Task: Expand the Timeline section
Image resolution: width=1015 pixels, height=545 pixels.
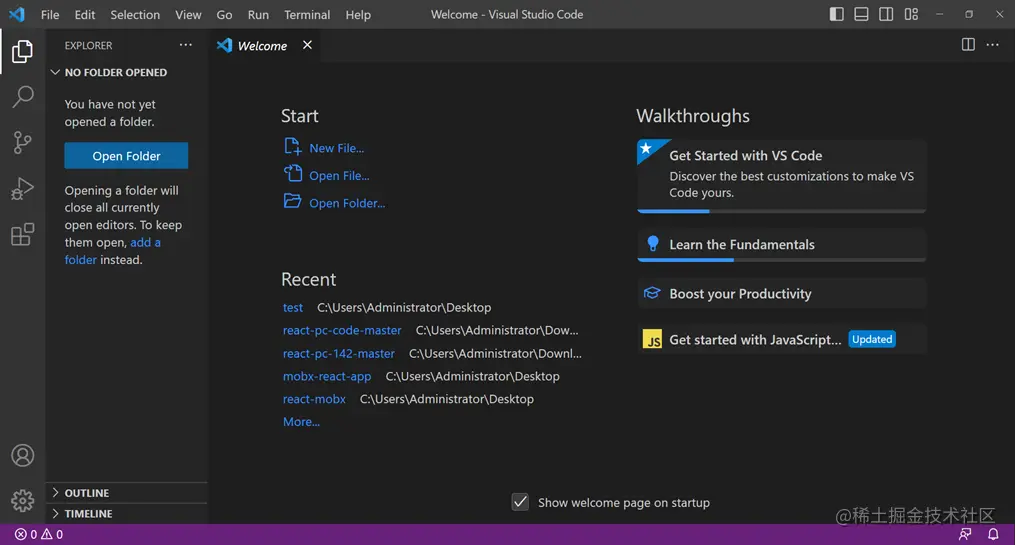Action: point(88,514)
